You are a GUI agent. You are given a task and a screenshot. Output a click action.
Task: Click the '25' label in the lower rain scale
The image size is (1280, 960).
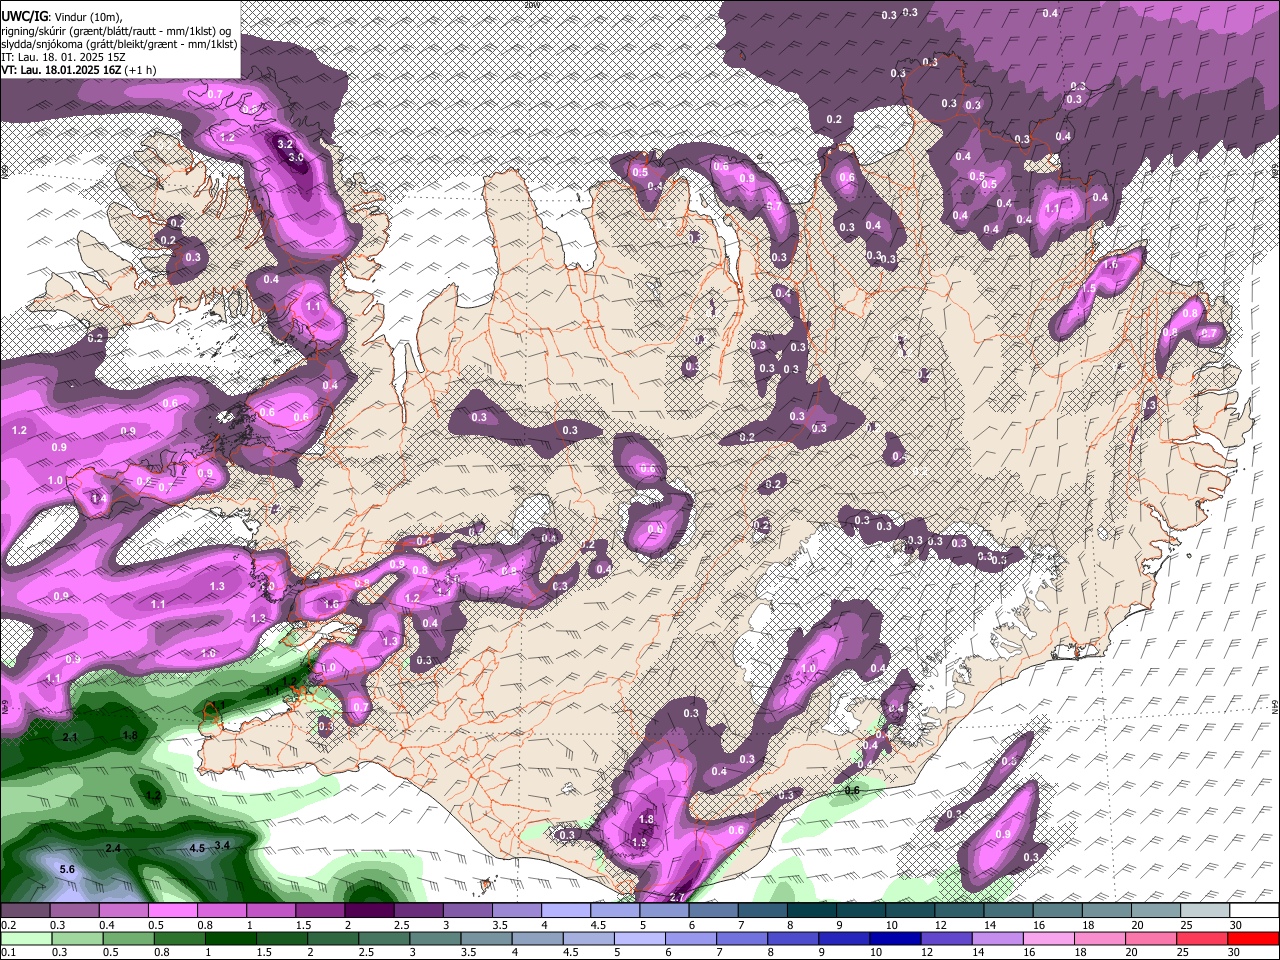tap(1183, 952)
